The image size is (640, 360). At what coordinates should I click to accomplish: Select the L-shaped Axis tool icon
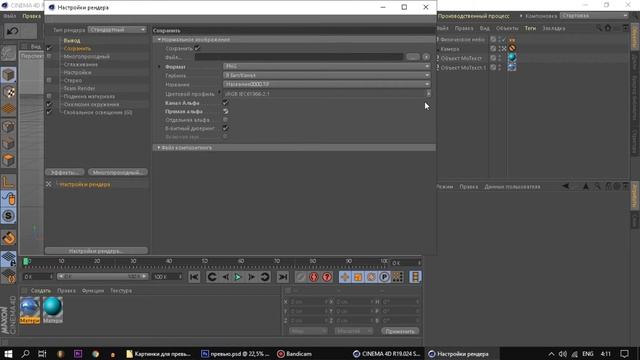(x=9, y=182)
